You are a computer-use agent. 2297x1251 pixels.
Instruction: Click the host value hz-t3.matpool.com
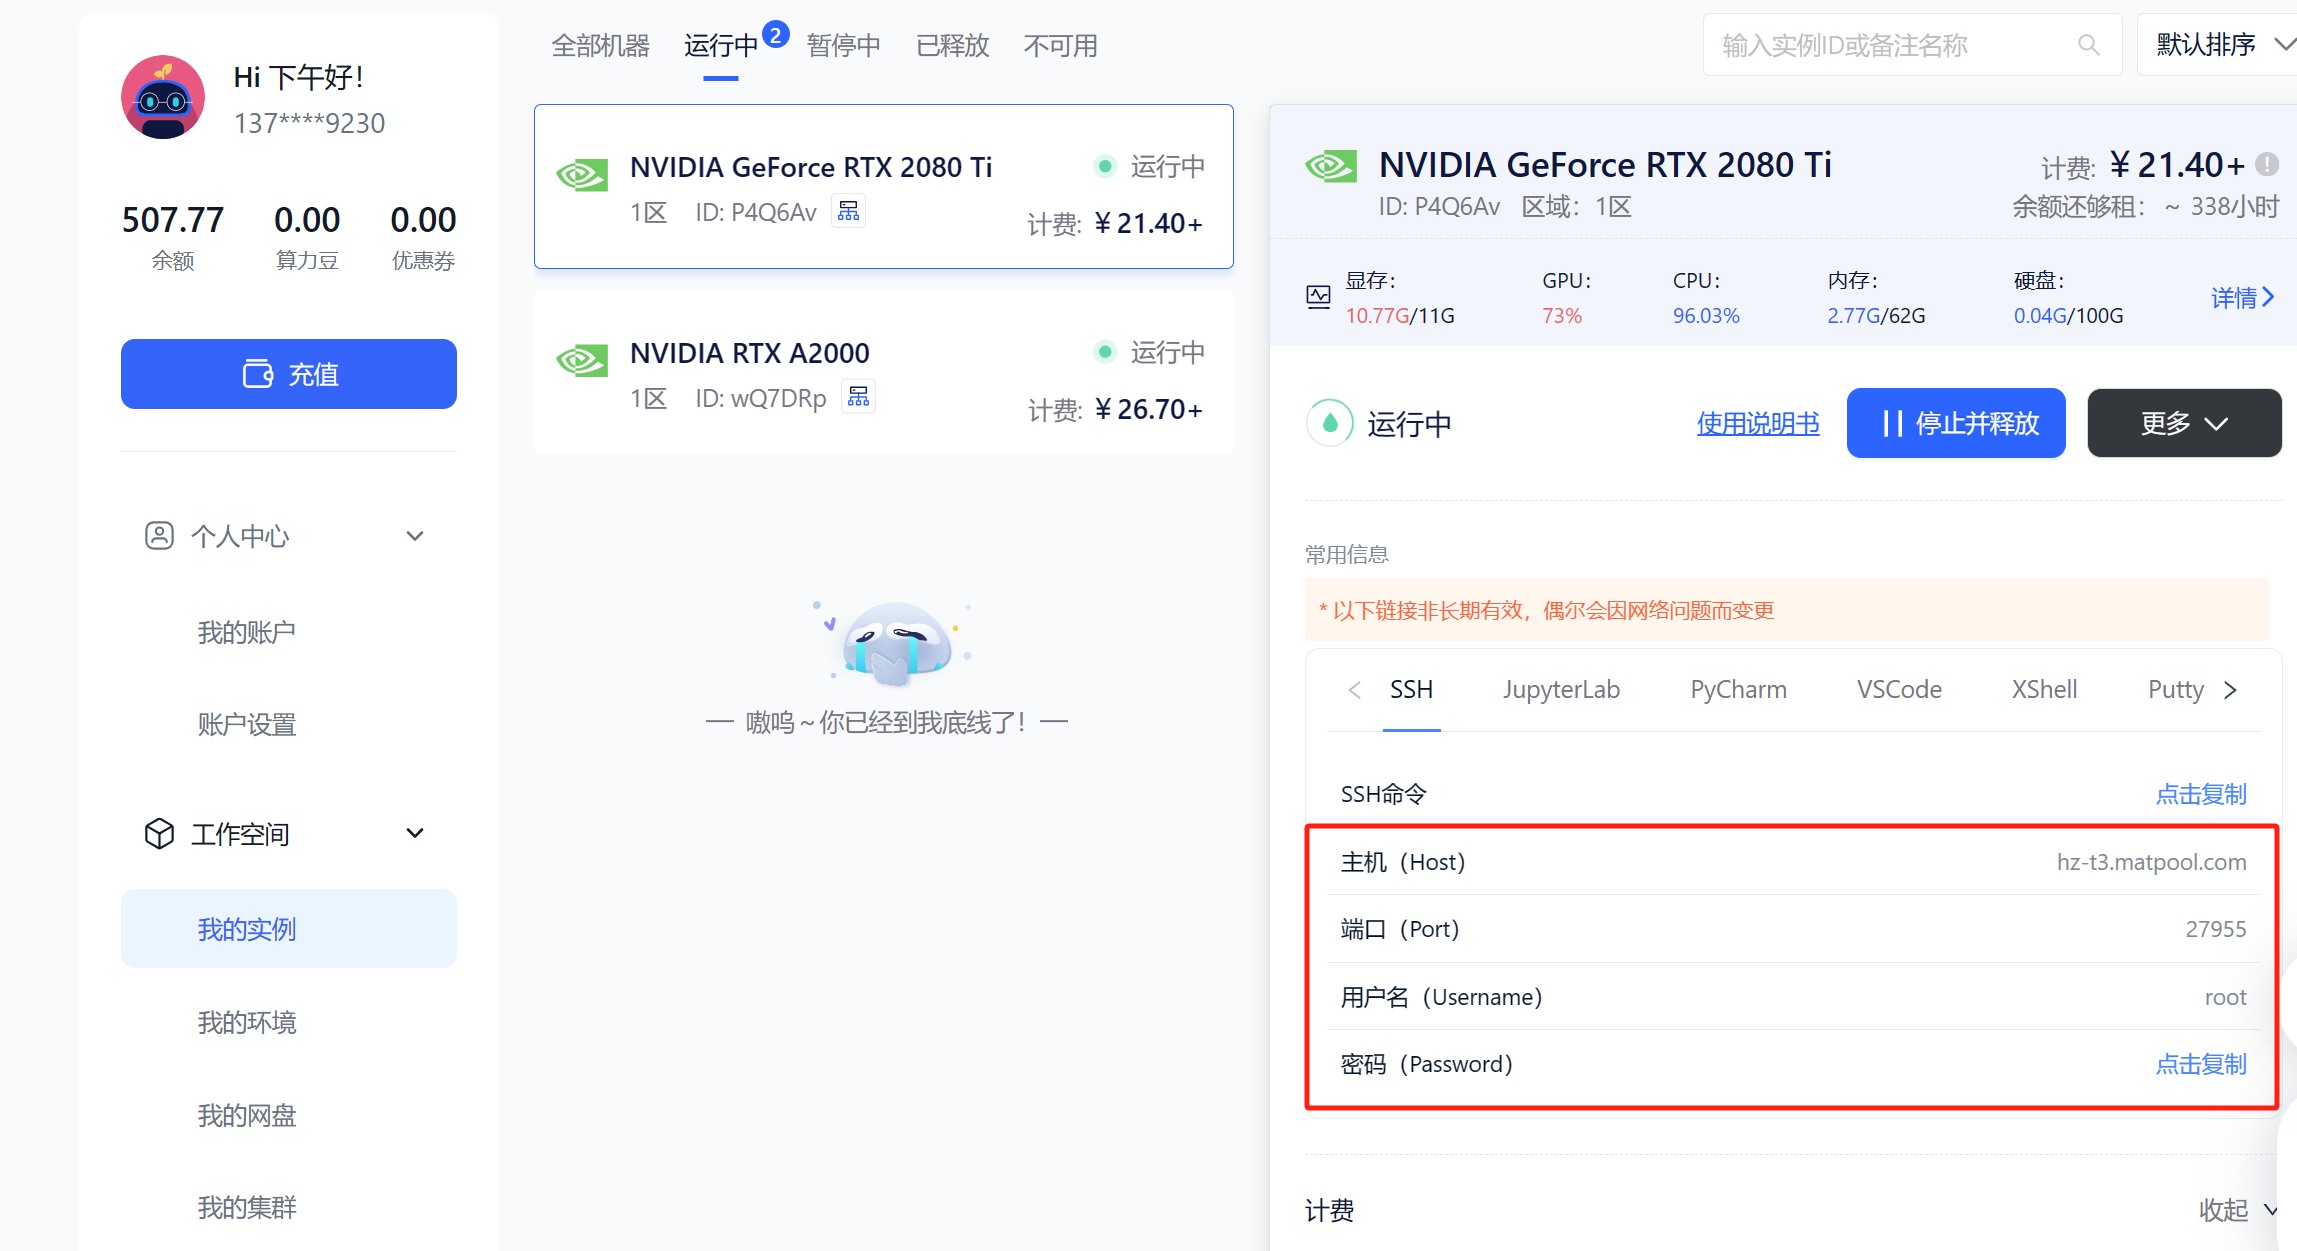pos(2151,862)
